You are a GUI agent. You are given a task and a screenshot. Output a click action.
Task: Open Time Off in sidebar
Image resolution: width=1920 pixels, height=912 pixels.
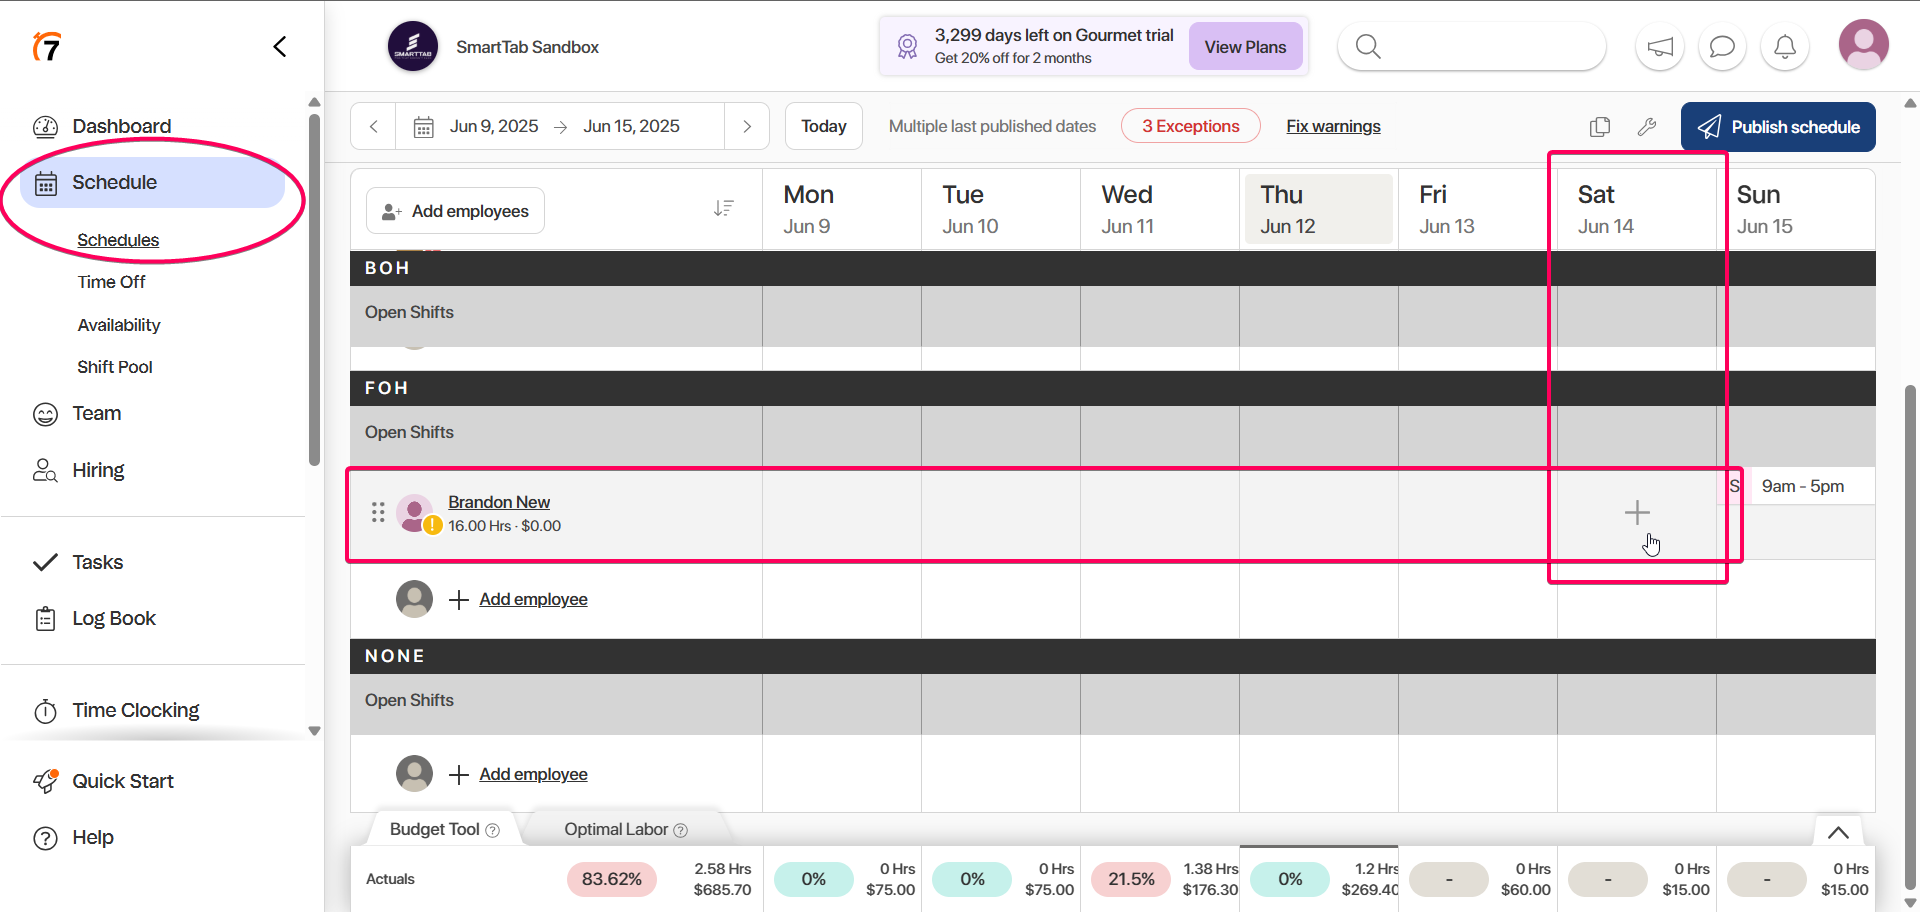point(111,282)
